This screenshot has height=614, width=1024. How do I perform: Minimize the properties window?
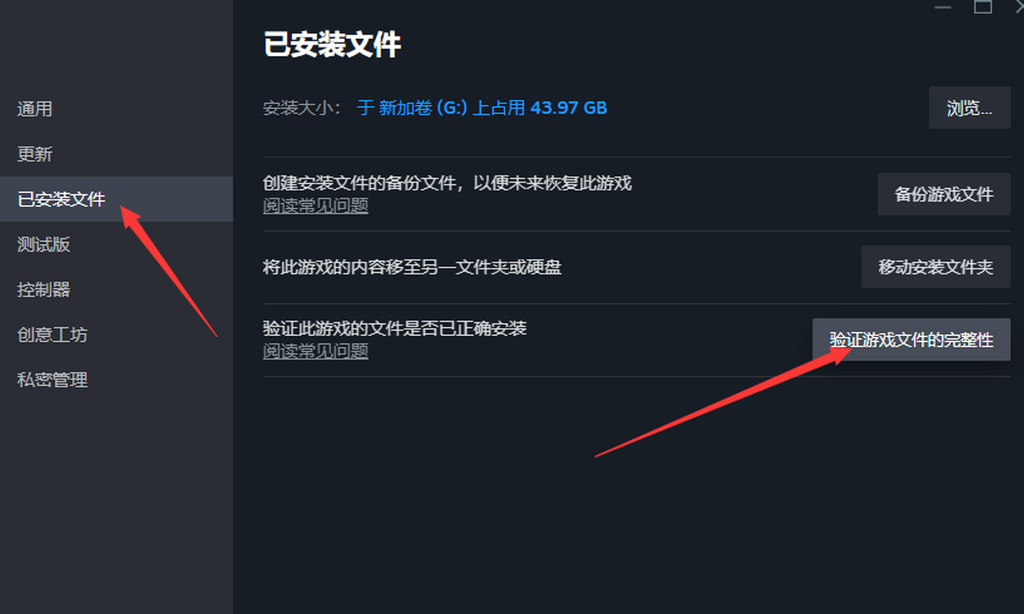tap(942, 7)
